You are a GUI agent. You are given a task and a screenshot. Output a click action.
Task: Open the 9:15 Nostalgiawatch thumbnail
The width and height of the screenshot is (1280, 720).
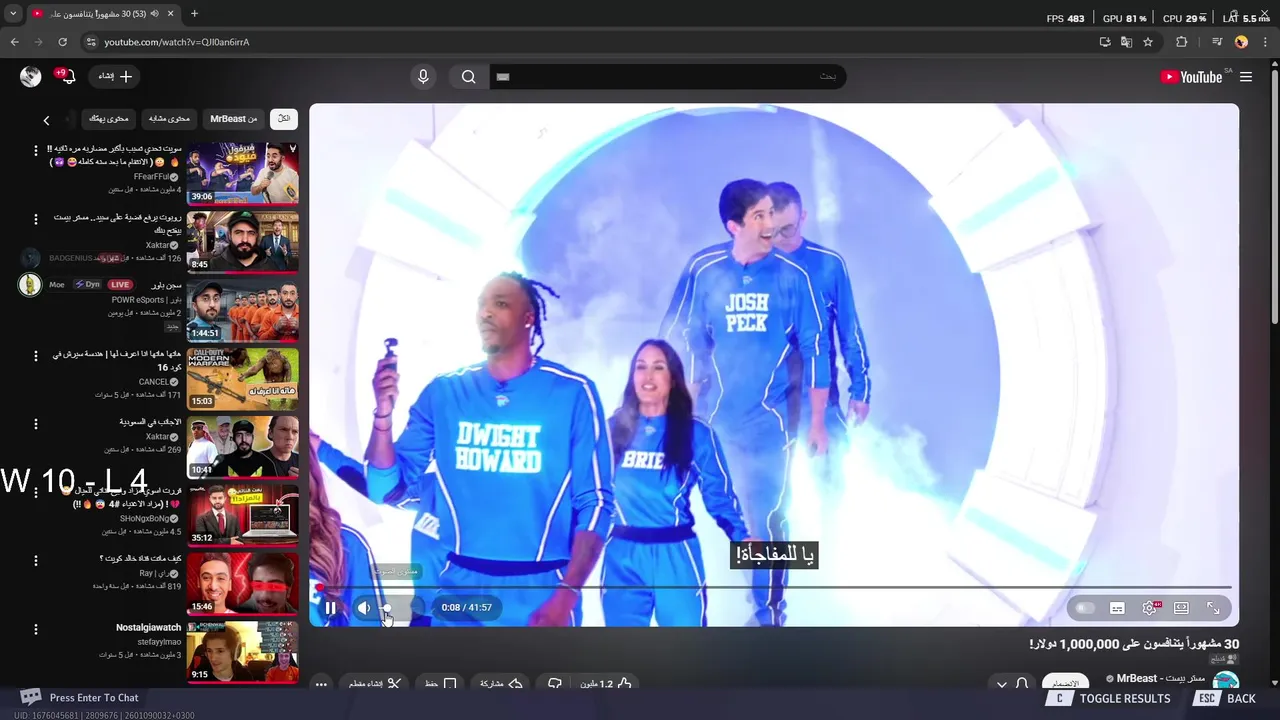(243, 651)
